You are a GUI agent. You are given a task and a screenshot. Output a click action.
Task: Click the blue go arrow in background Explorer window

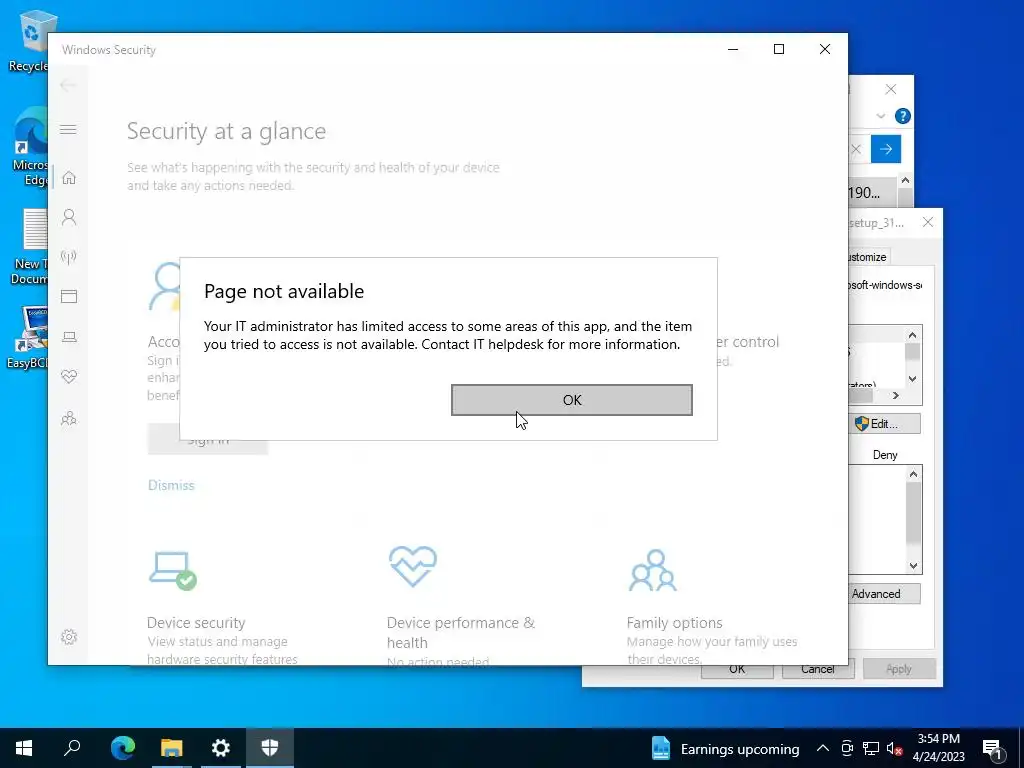point(886,149)
